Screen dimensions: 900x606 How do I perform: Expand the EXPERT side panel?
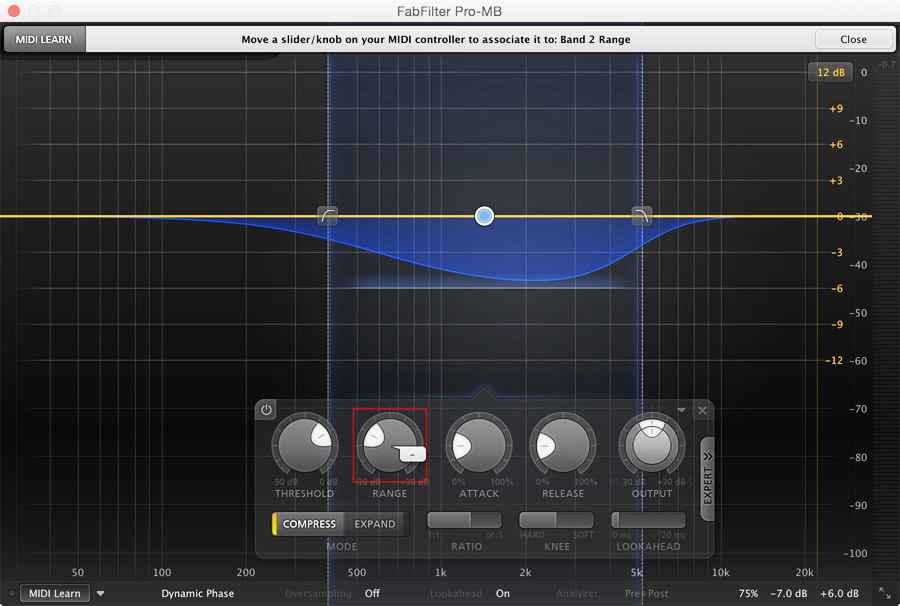click(708, 479)
